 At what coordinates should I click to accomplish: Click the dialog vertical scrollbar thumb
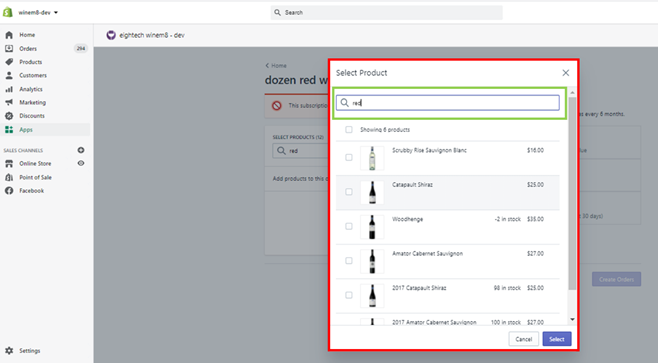(572, 193)
